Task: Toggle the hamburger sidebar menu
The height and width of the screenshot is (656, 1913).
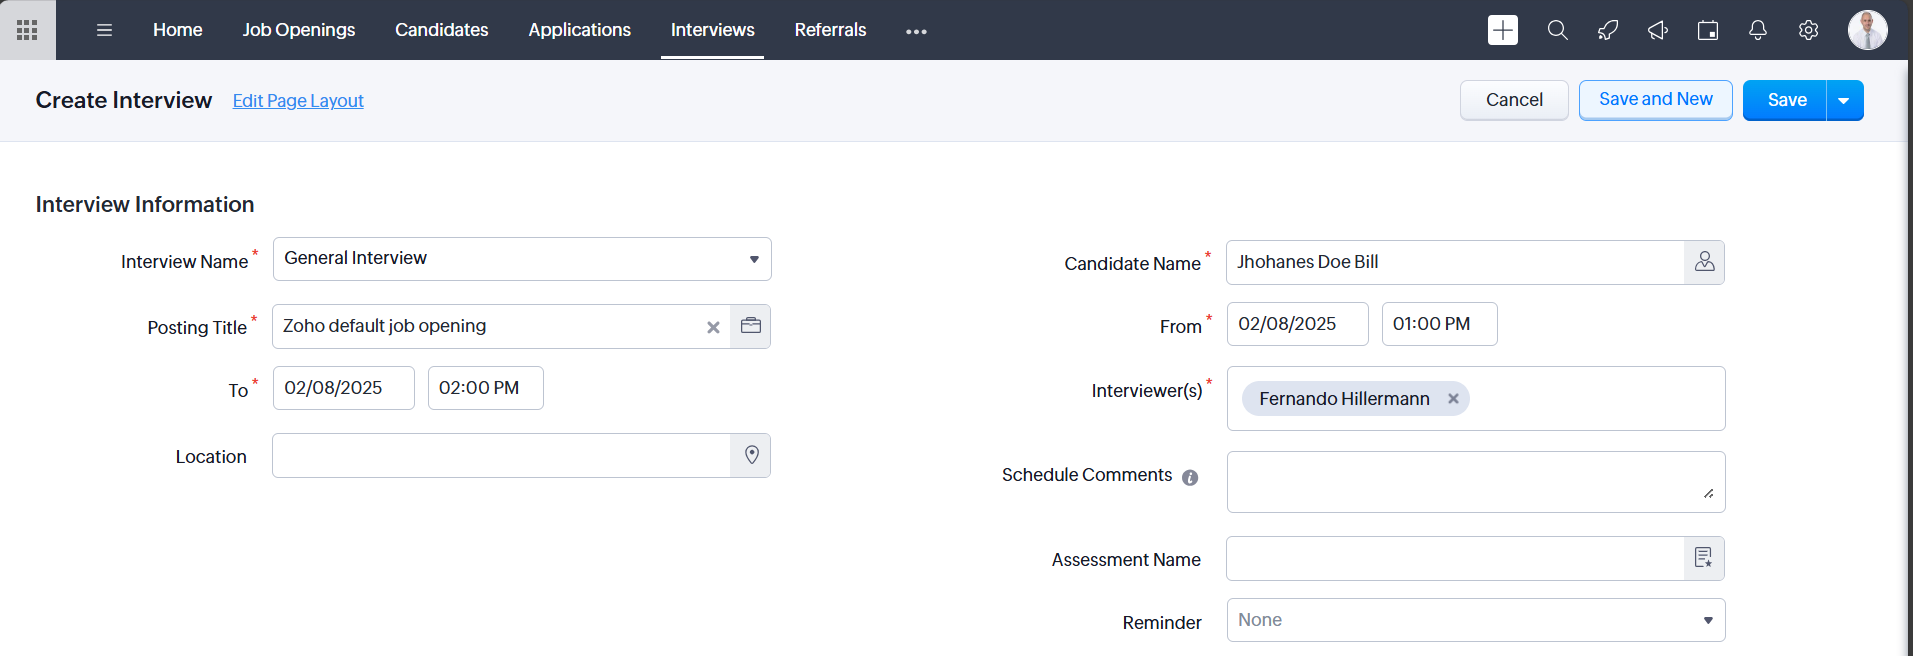Action: pyautogui.click(x=104, y=30)
